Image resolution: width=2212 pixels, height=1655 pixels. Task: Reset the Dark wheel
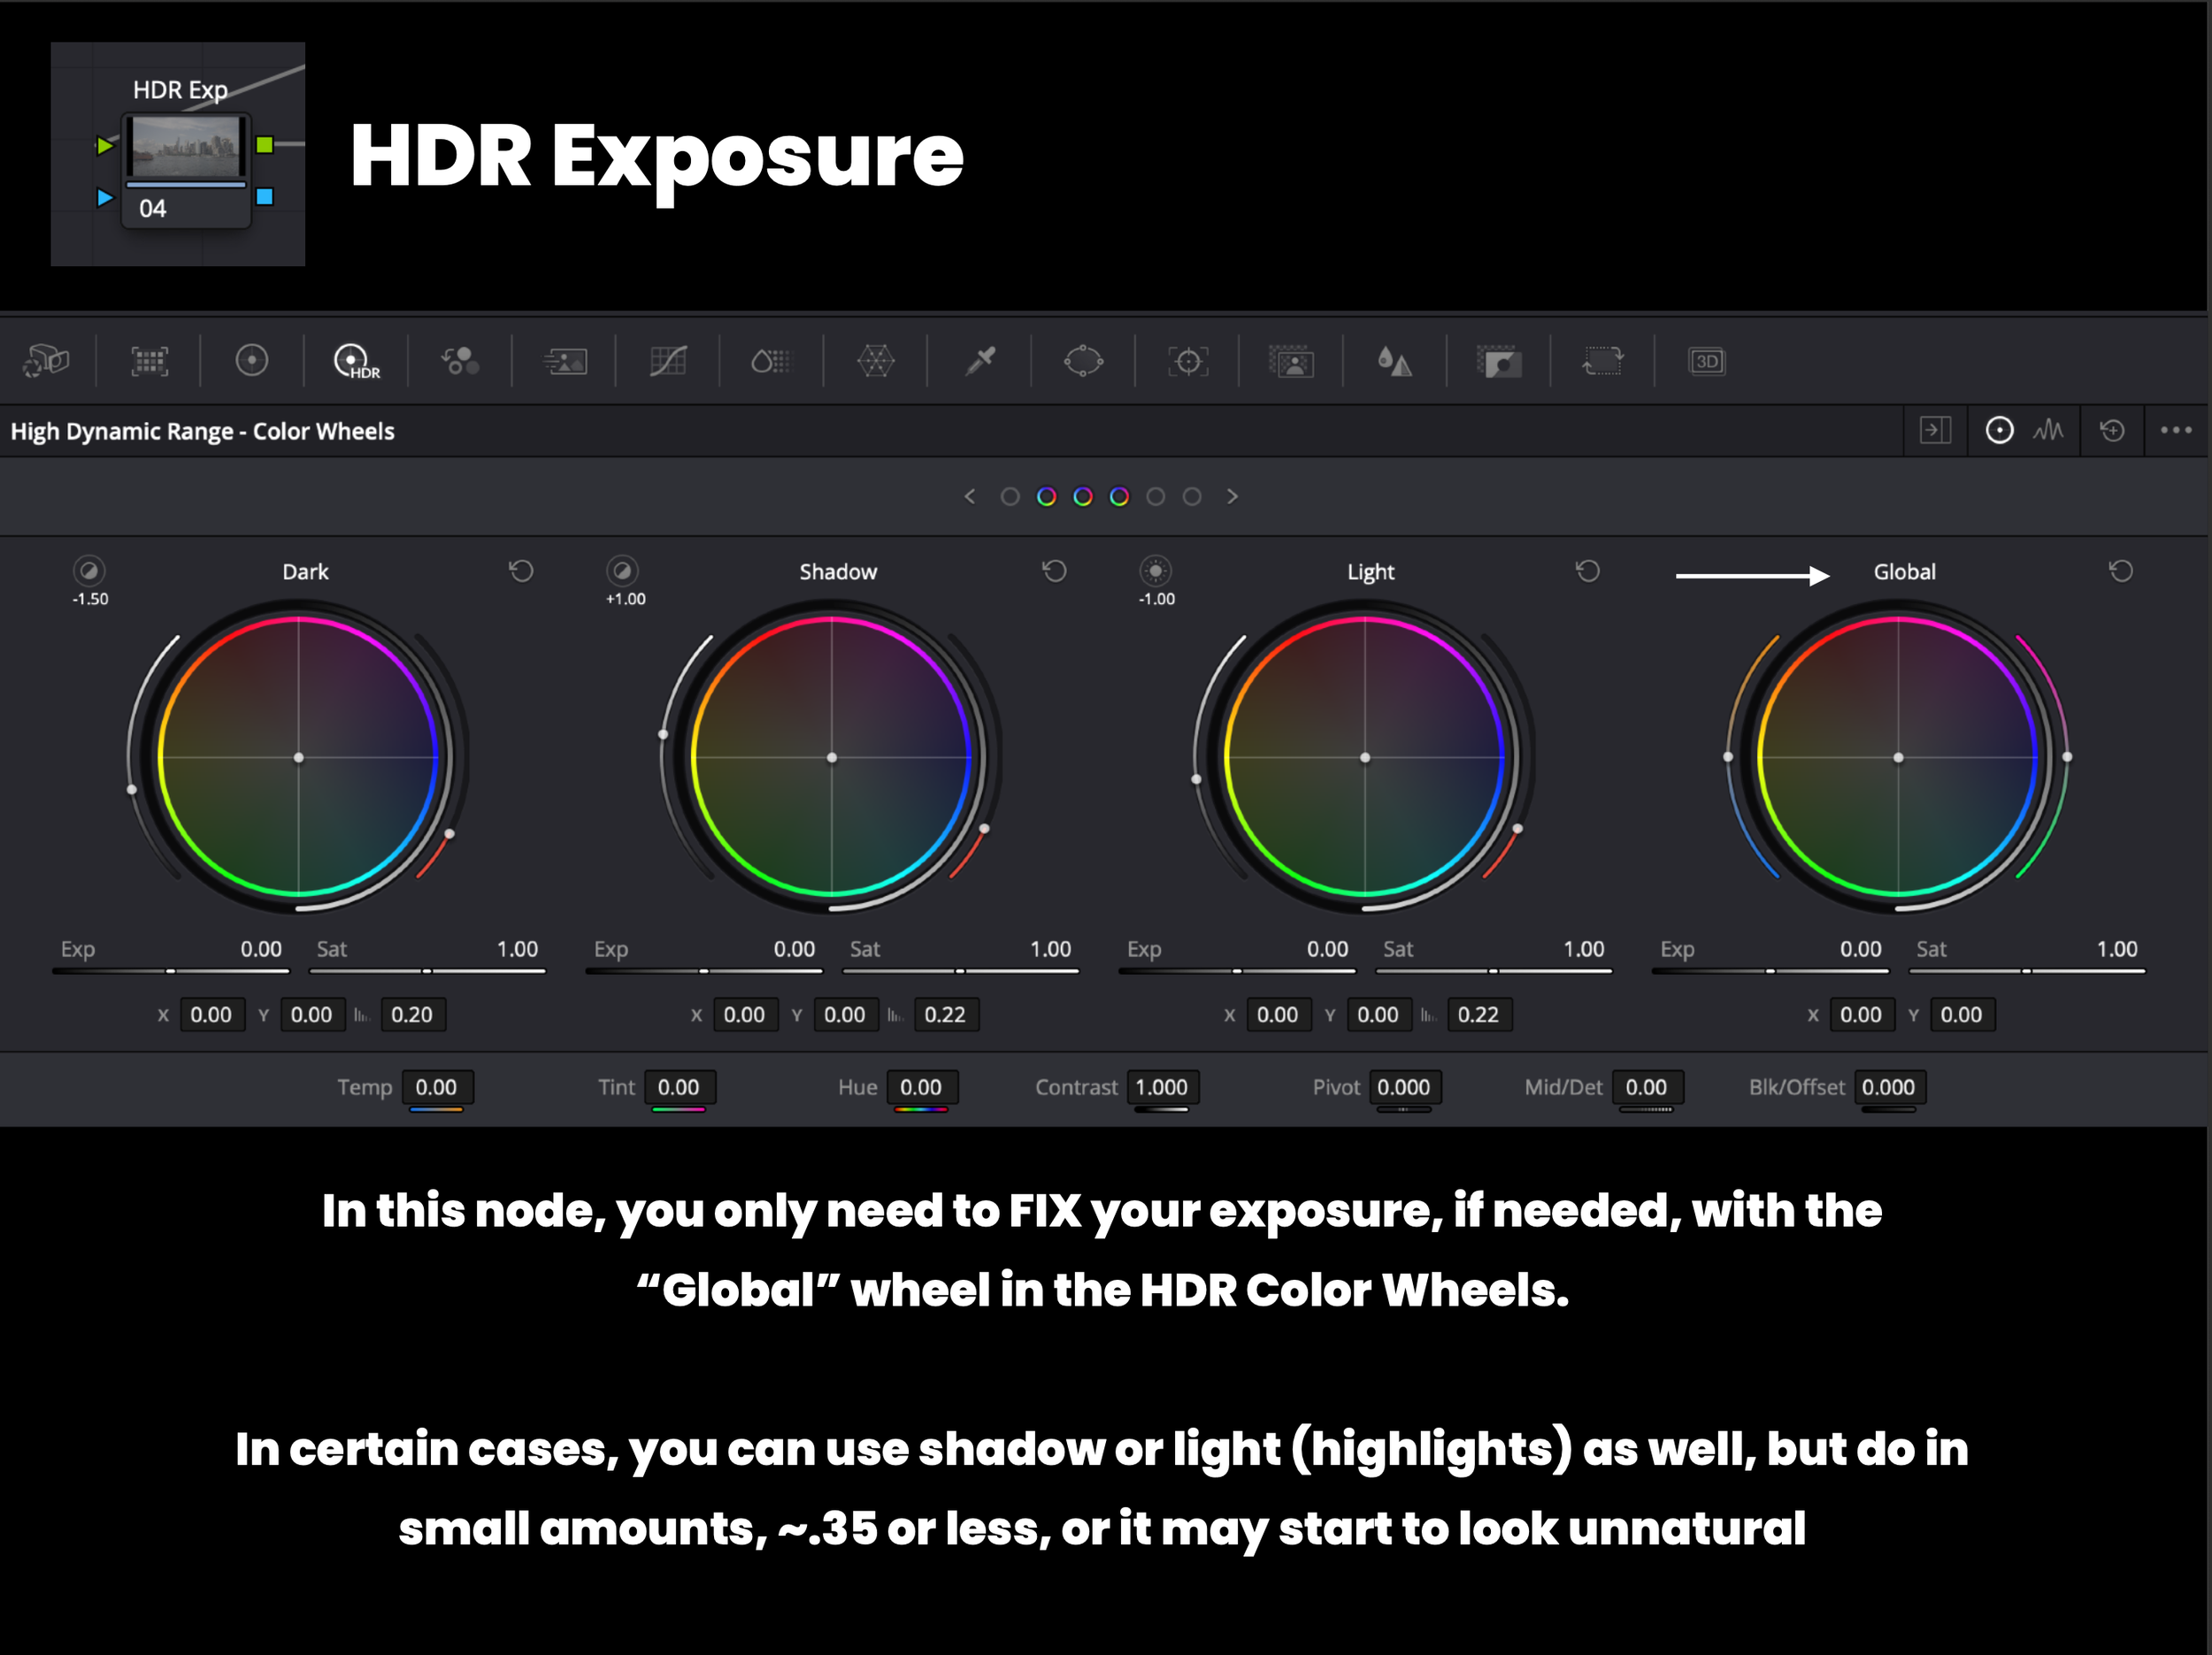521,571
